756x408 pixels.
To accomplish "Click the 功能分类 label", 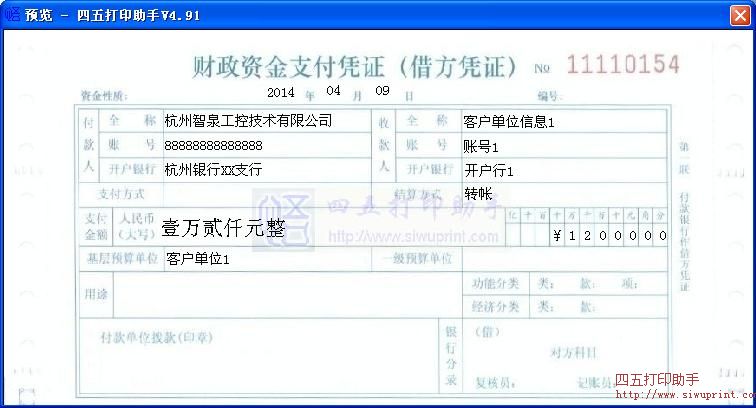I will [x=496, y=284].
